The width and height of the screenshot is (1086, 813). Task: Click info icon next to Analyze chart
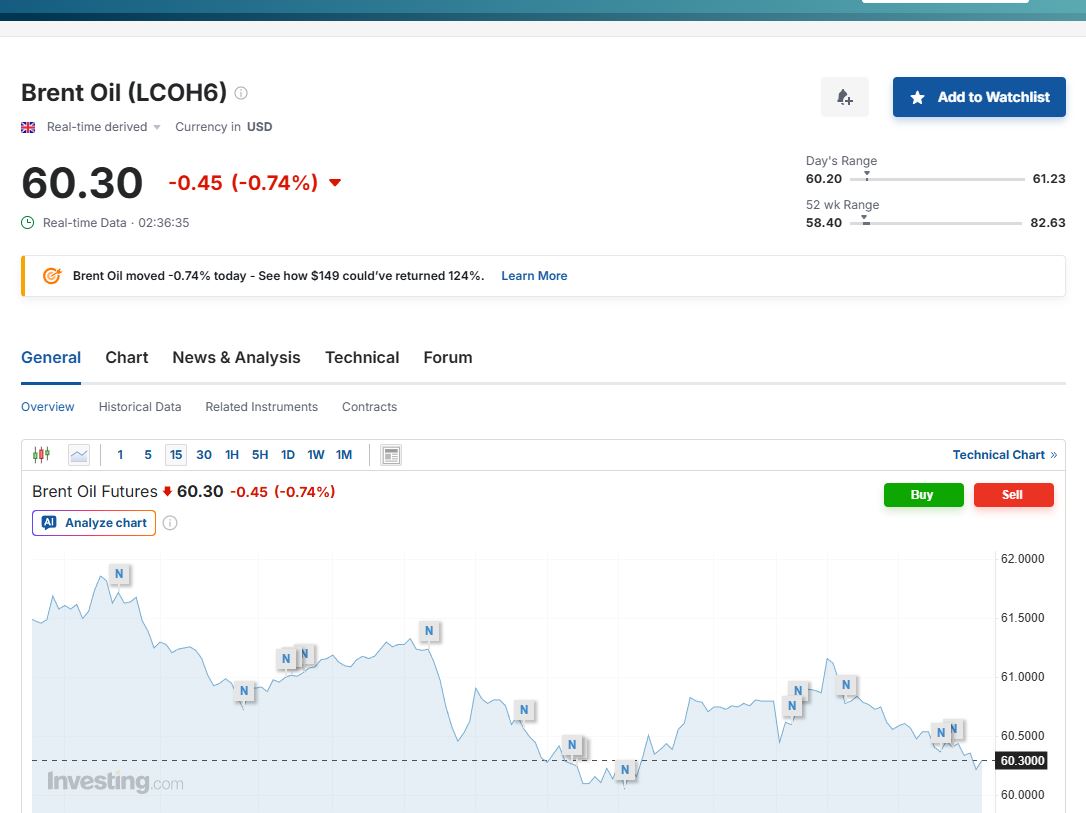[x=170, y=523]
